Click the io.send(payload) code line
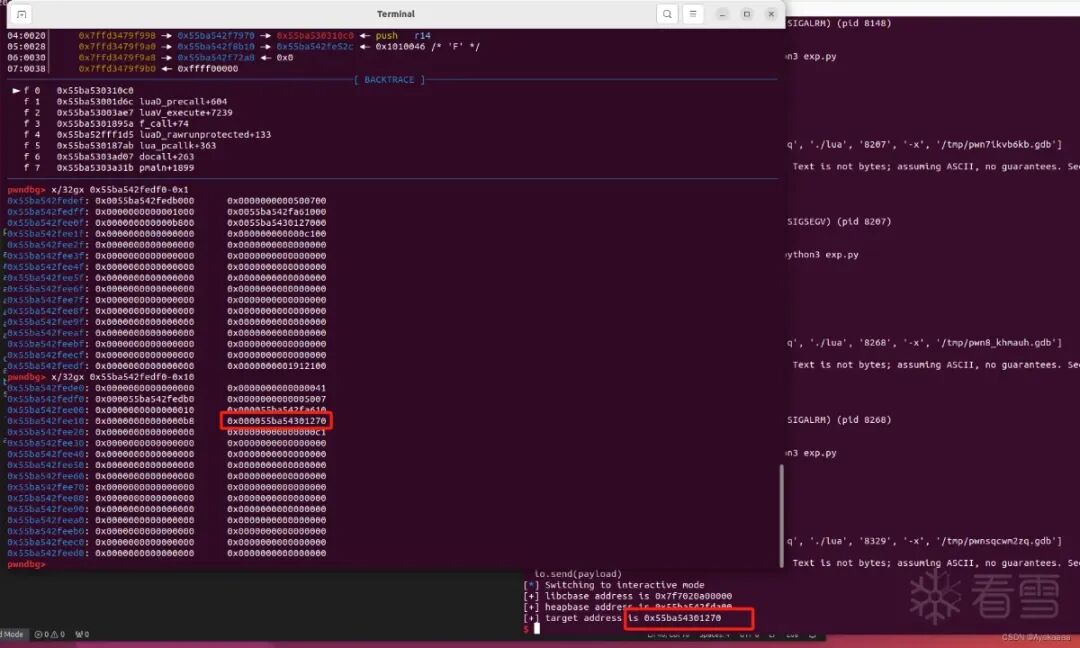The width and height of the screenshot is (1080, 648). 578,574
